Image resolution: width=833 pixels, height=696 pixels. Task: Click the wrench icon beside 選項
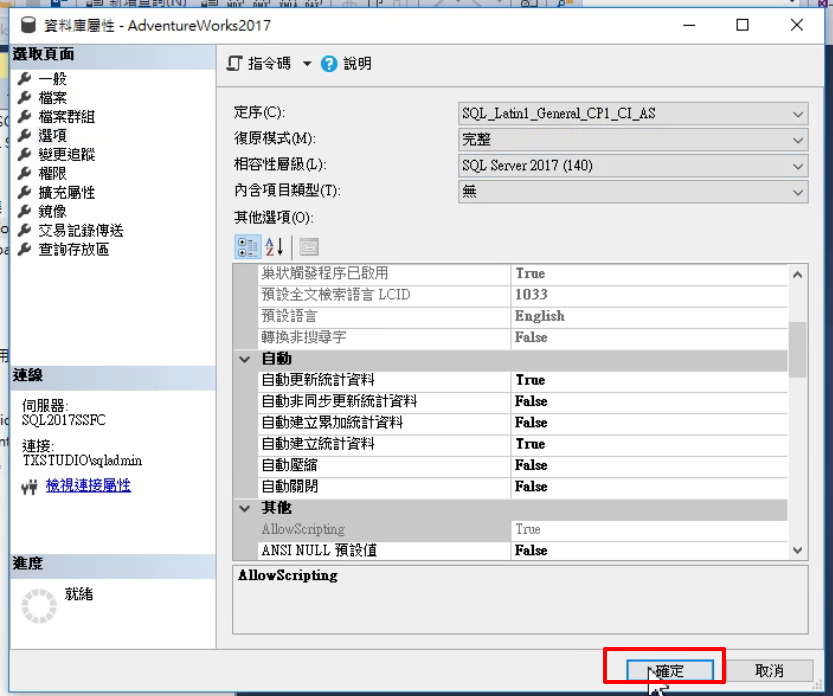(24, 135)
